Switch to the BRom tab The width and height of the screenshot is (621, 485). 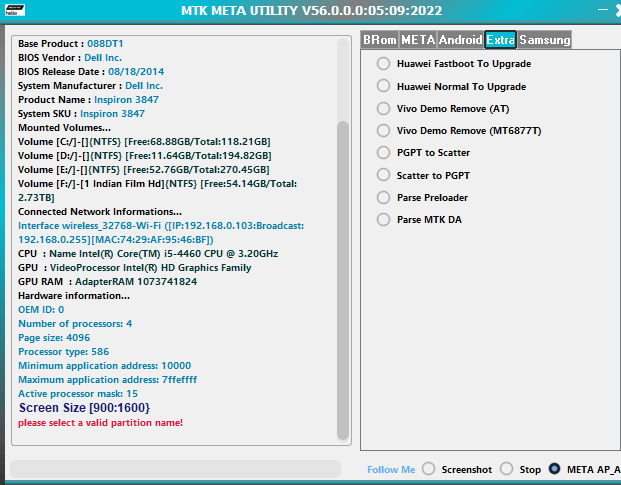click(379, 40)
